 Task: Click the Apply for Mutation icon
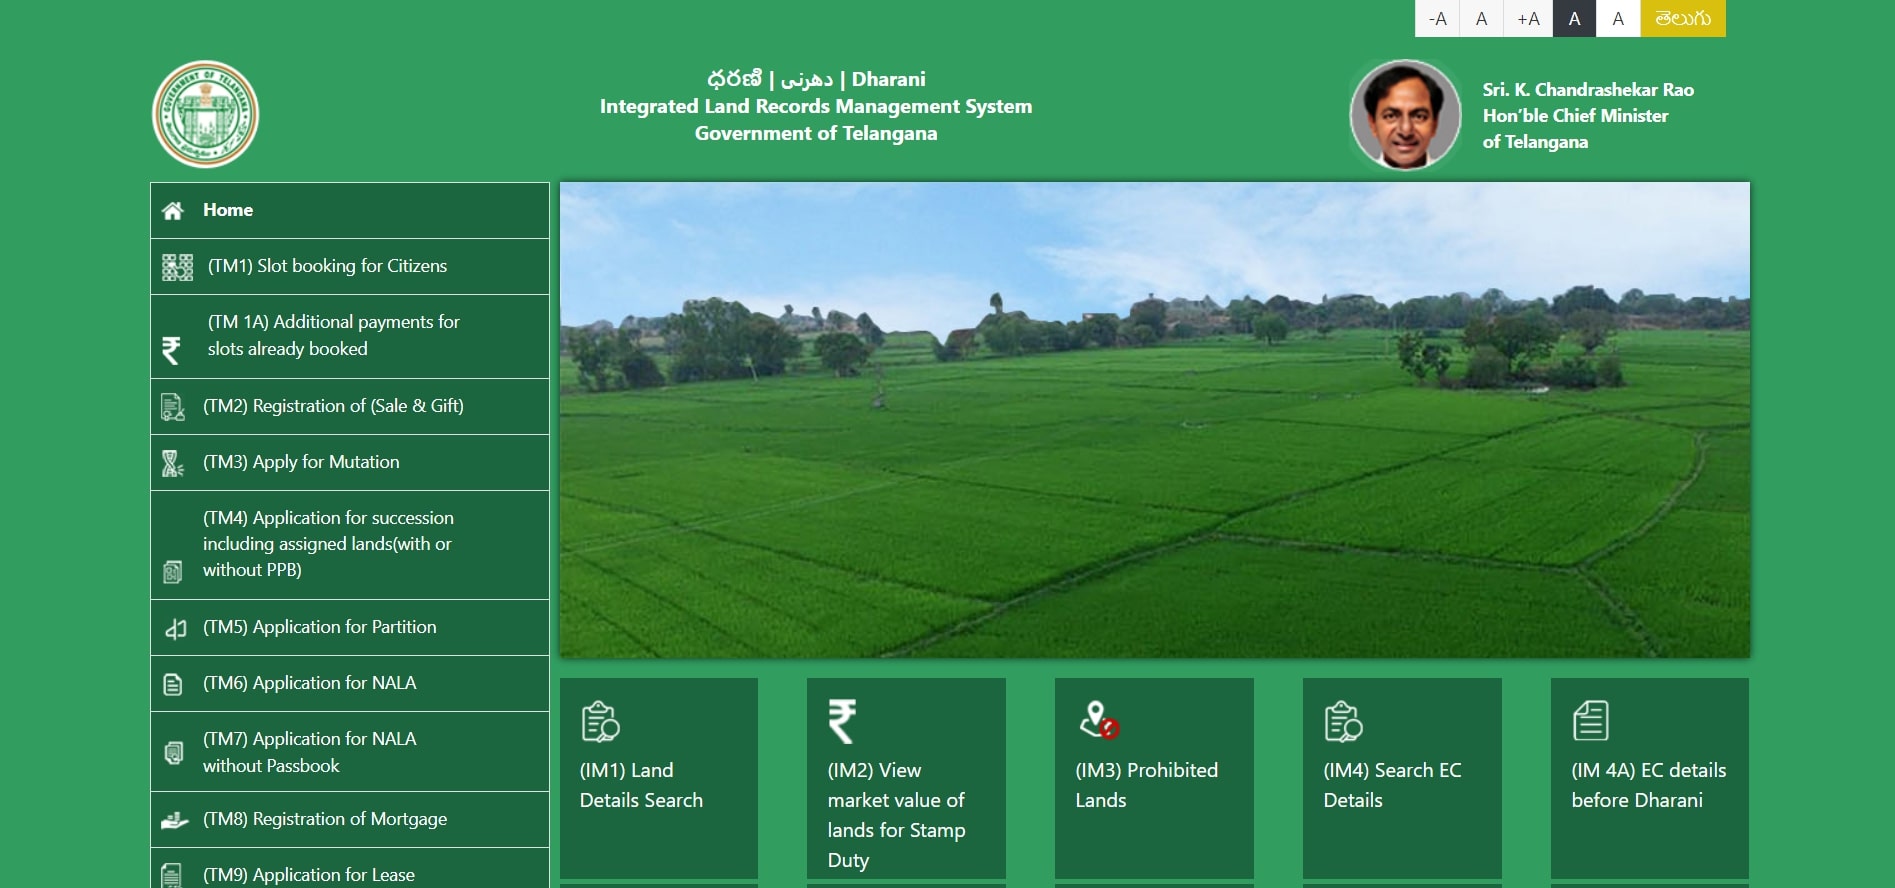point(173,463)
